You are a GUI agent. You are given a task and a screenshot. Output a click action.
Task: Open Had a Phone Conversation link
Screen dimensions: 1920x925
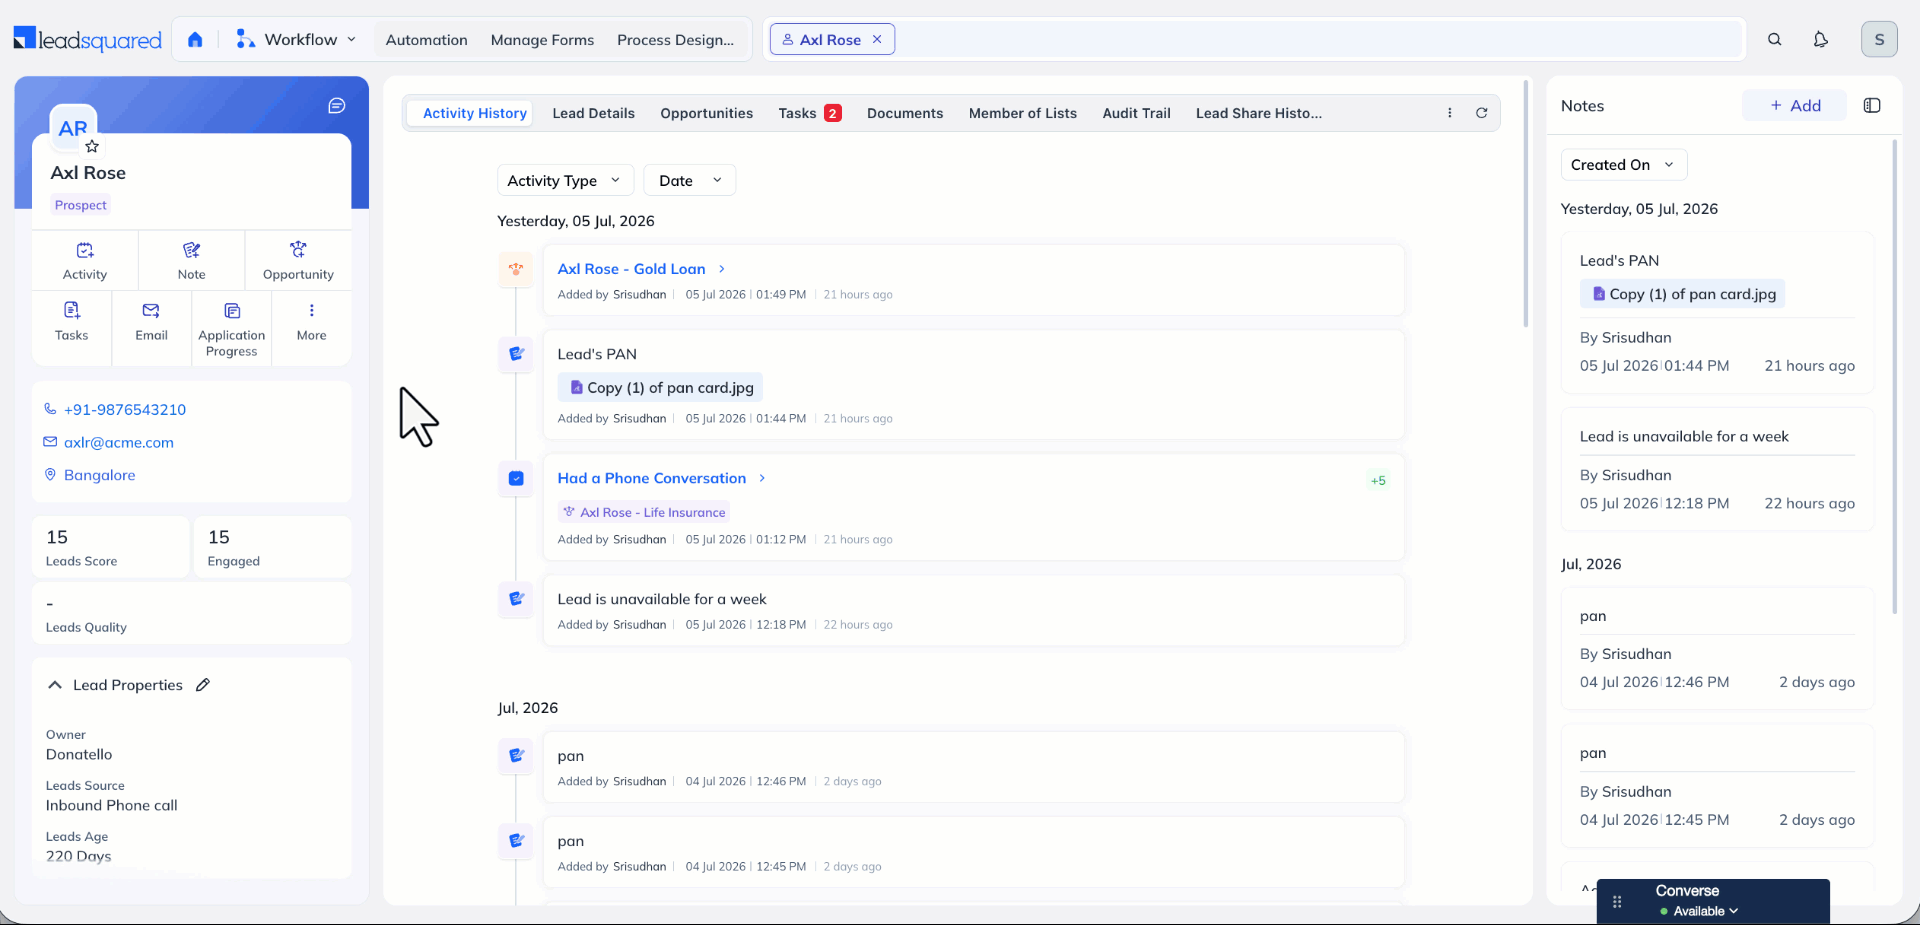pyautogui.click(x=651, y=478)
